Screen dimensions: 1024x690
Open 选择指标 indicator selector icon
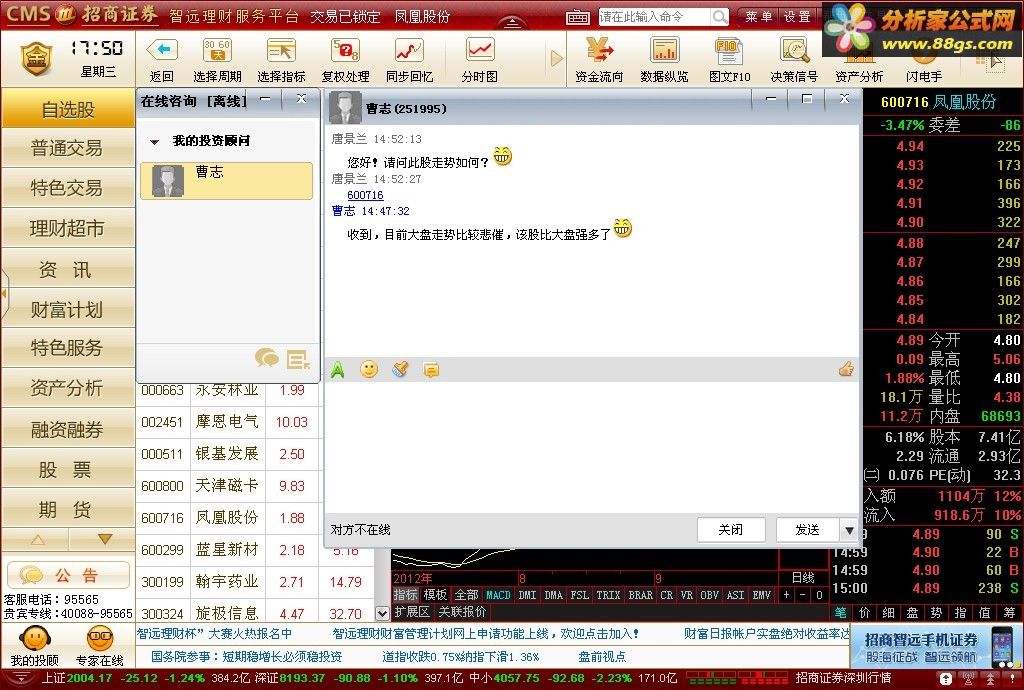pyautogui.click(x=281, y=50)
